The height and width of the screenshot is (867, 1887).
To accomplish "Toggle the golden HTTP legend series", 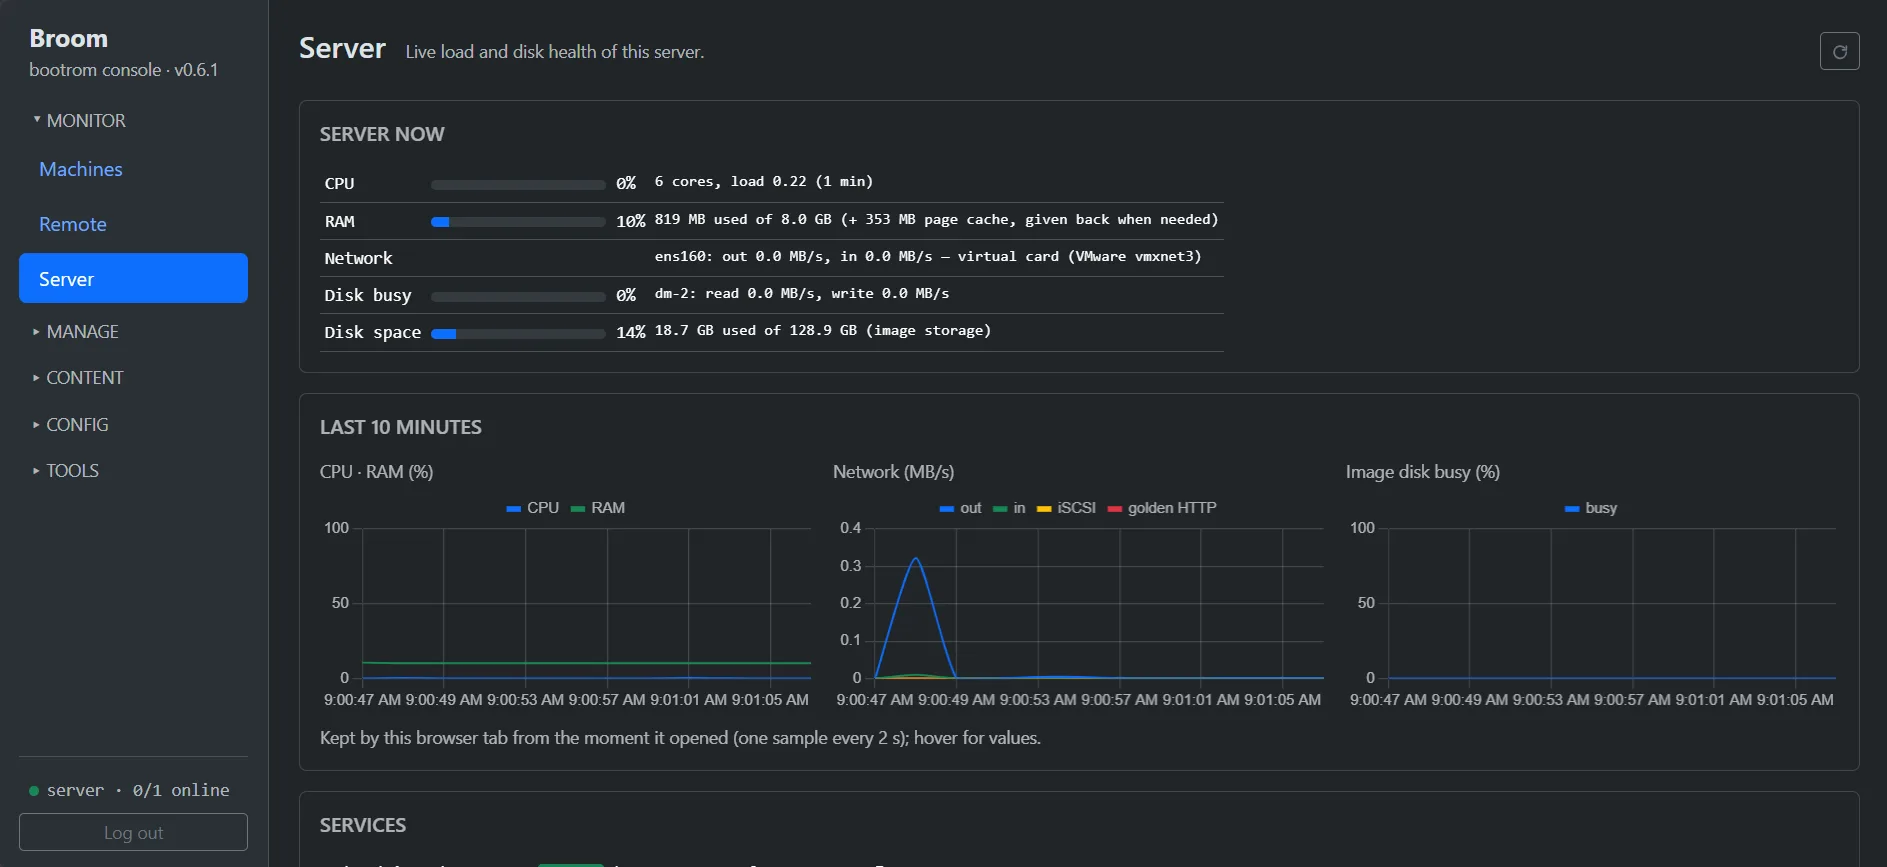I will pos(1162,508).
